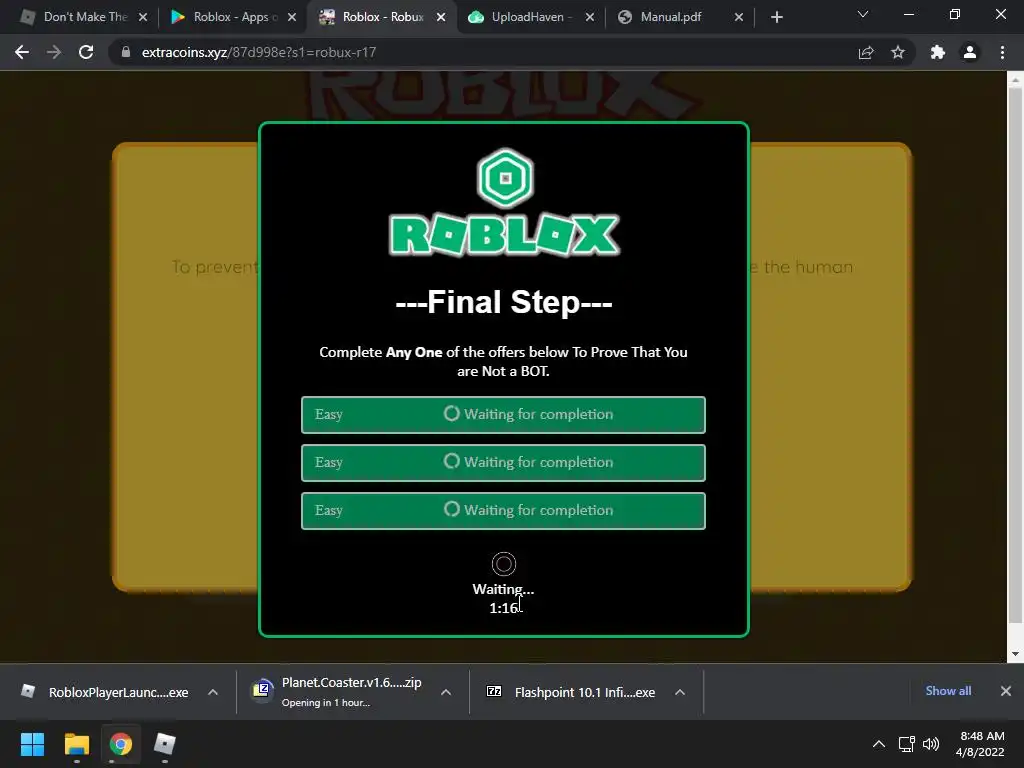The height and width of the screenshot is (768, 1024).
Task: Click the 1:16 countdown timer text
Action: click(x=504, y=608)
